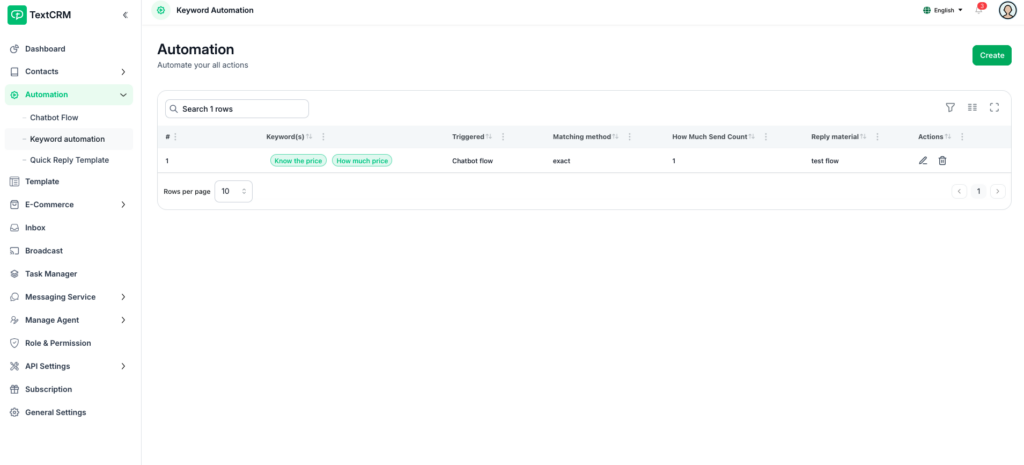1024x465 pixels.
Task: Click the Manage Agent user icon
Action: [x=14, y=320]
